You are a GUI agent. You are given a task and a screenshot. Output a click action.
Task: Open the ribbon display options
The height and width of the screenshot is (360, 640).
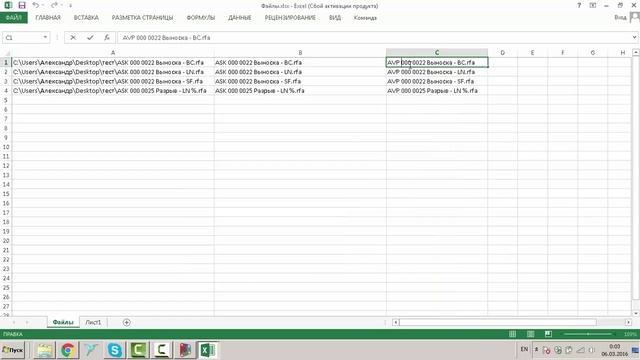click(x=593, y=5)
